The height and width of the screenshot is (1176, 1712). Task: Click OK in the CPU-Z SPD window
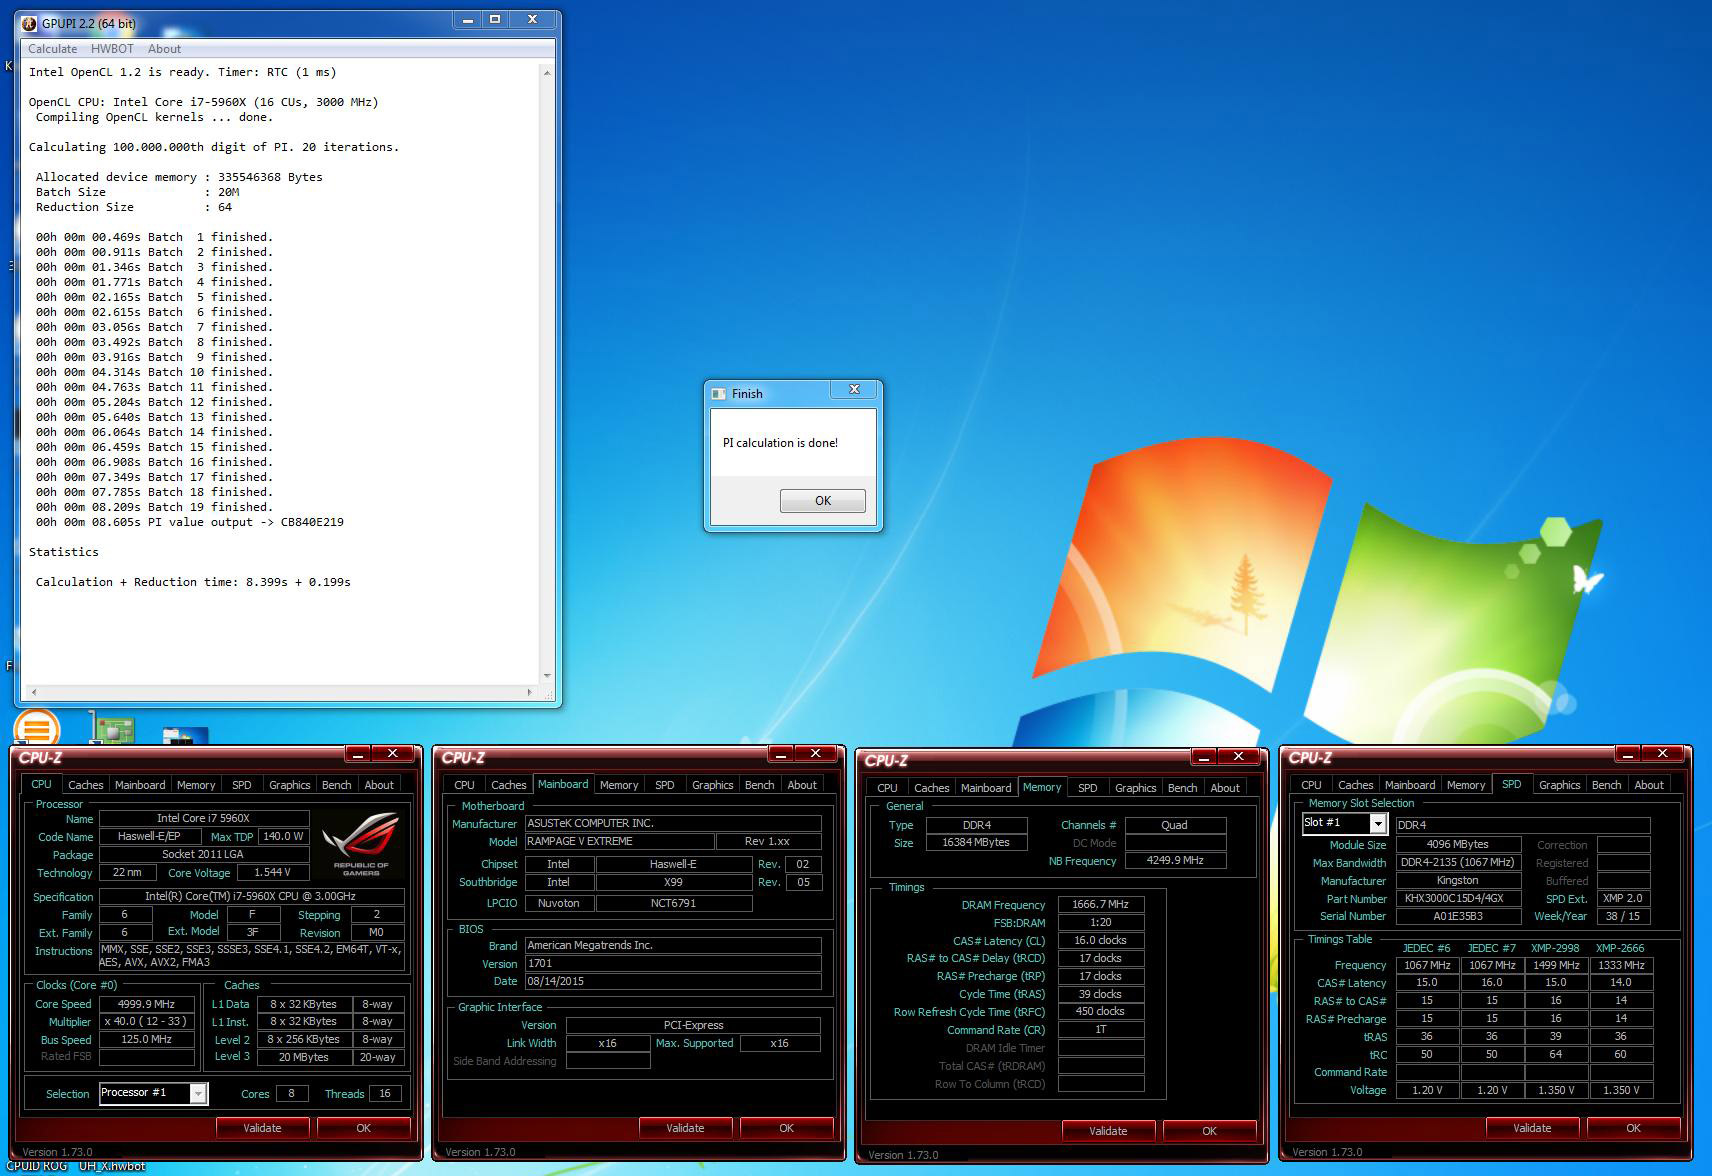1634,1128
